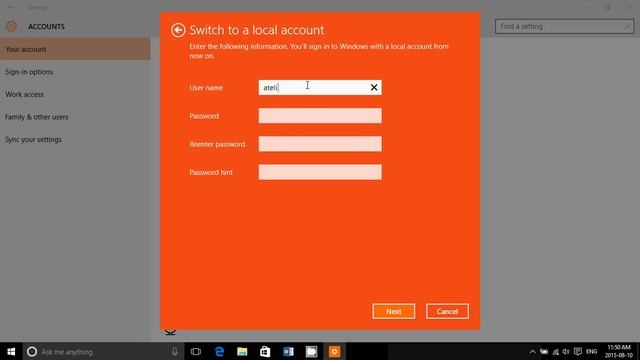Focus the Reenter password field
The height and width of the screenshot is (360, 640).
tap(320, 144)
